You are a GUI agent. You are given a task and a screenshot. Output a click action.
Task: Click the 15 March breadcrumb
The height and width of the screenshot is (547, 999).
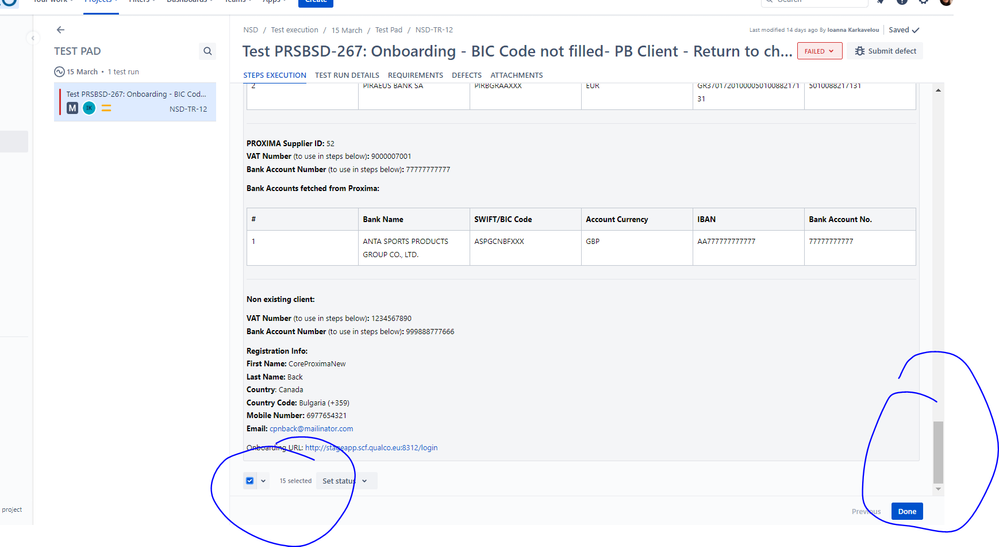click(x=347, y=30)
